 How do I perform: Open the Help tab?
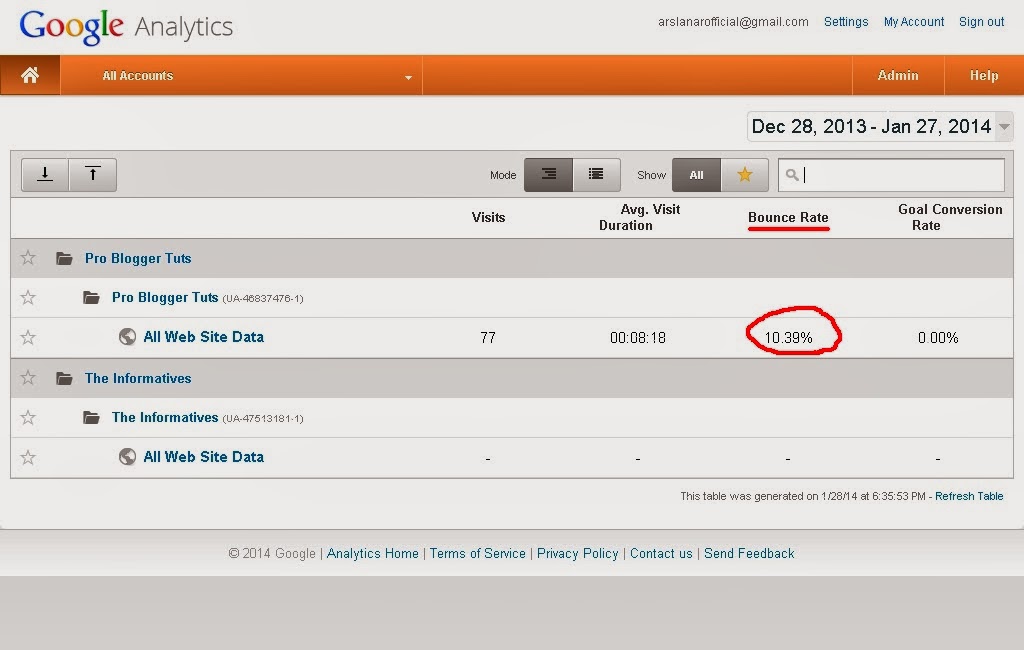point(984,76)
